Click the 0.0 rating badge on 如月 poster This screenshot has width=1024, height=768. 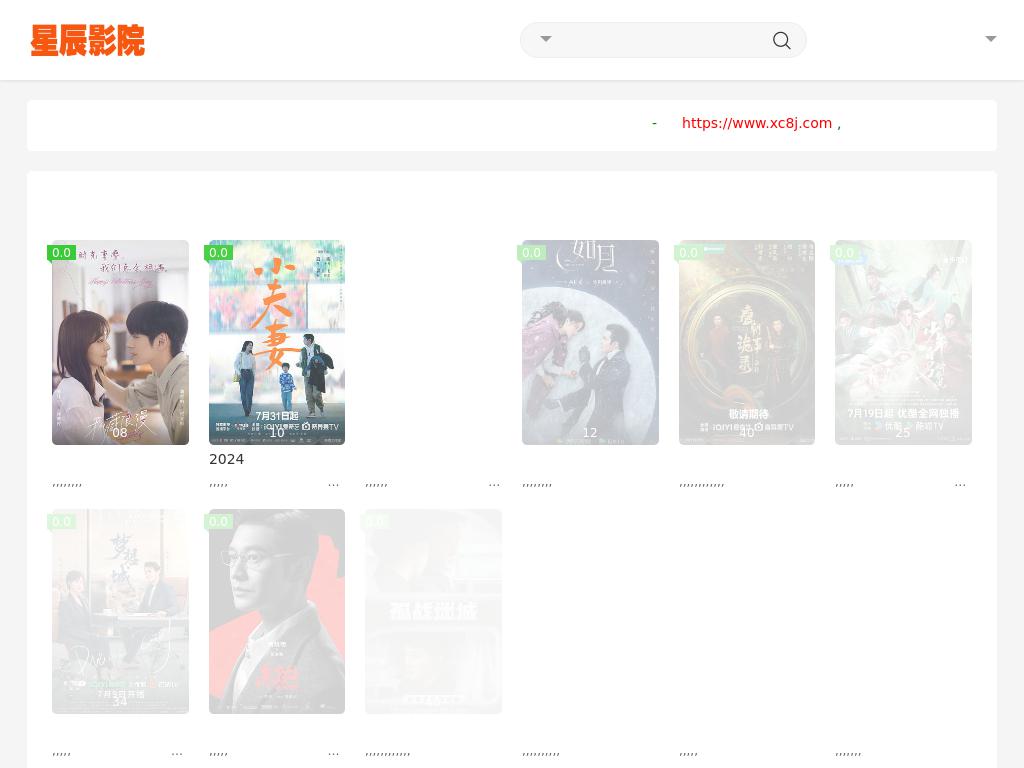click(532, 253)
